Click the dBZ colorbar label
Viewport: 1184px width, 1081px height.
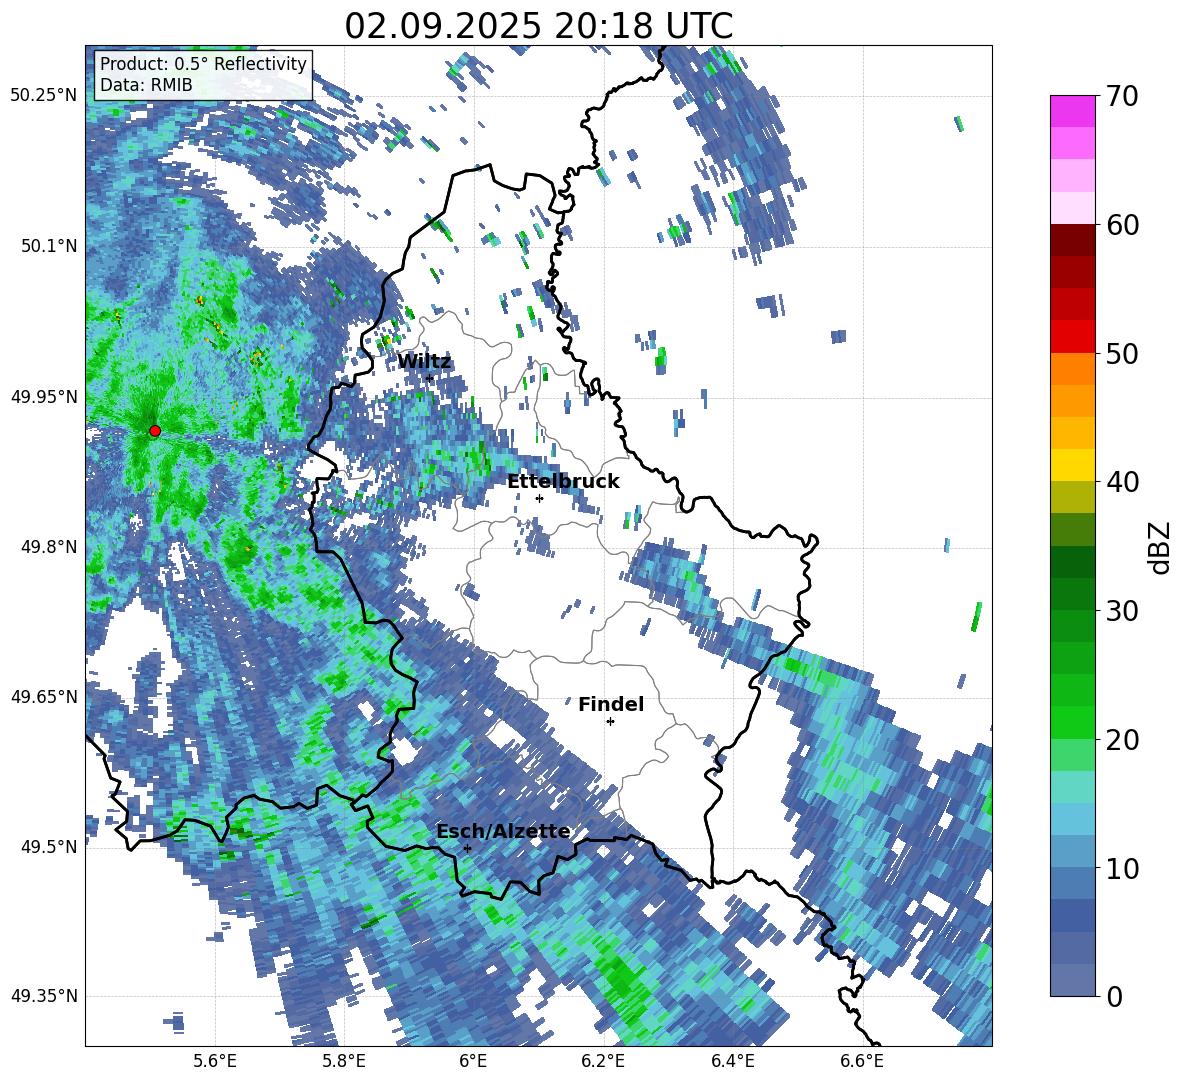pyautogui.click(x=1161, y=547)
